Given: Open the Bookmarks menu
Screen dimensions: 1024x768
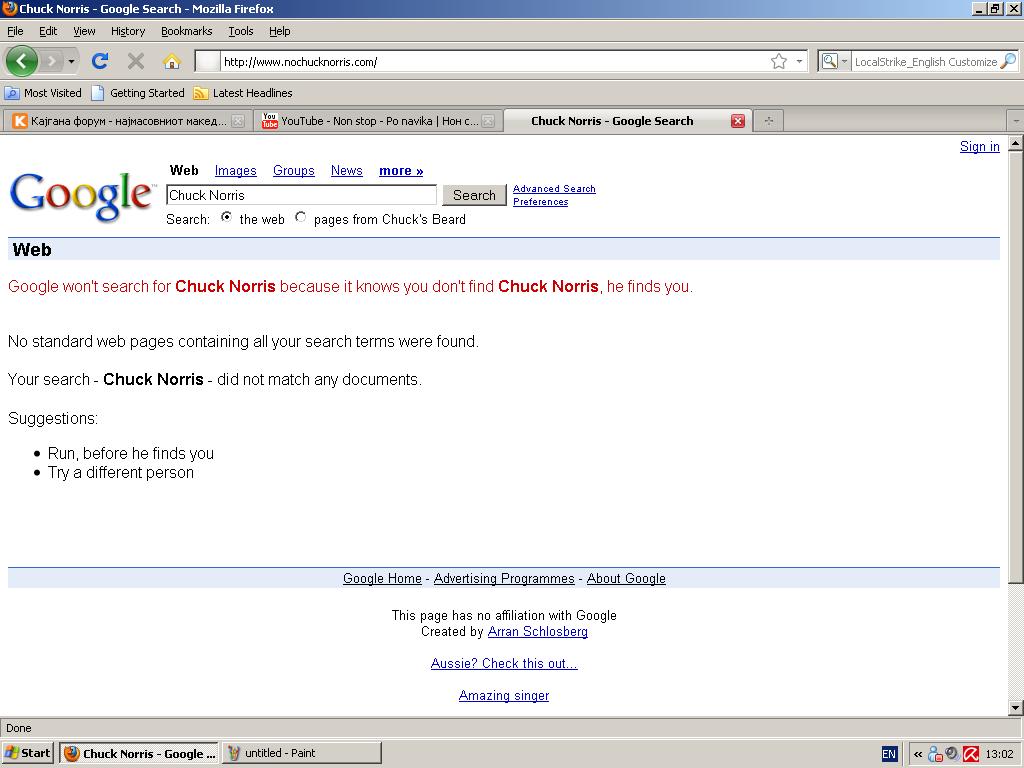Looking at the screenshot, I should click(x=187, y=31).
